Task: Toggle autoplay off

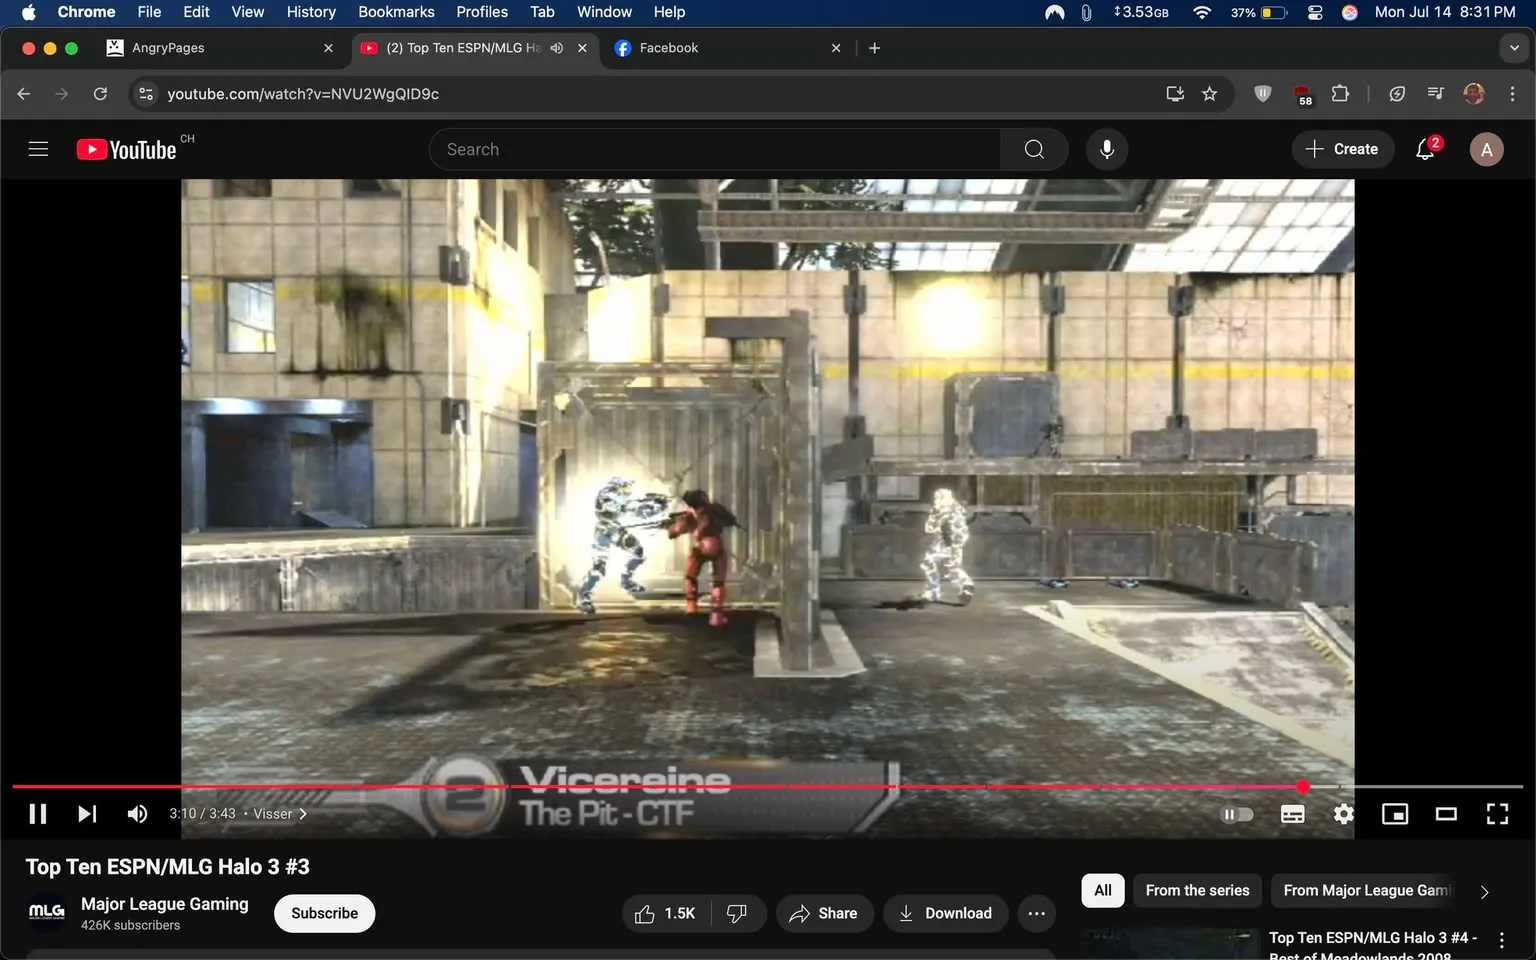Action: pyautogui.click(x=1237, y=814)
